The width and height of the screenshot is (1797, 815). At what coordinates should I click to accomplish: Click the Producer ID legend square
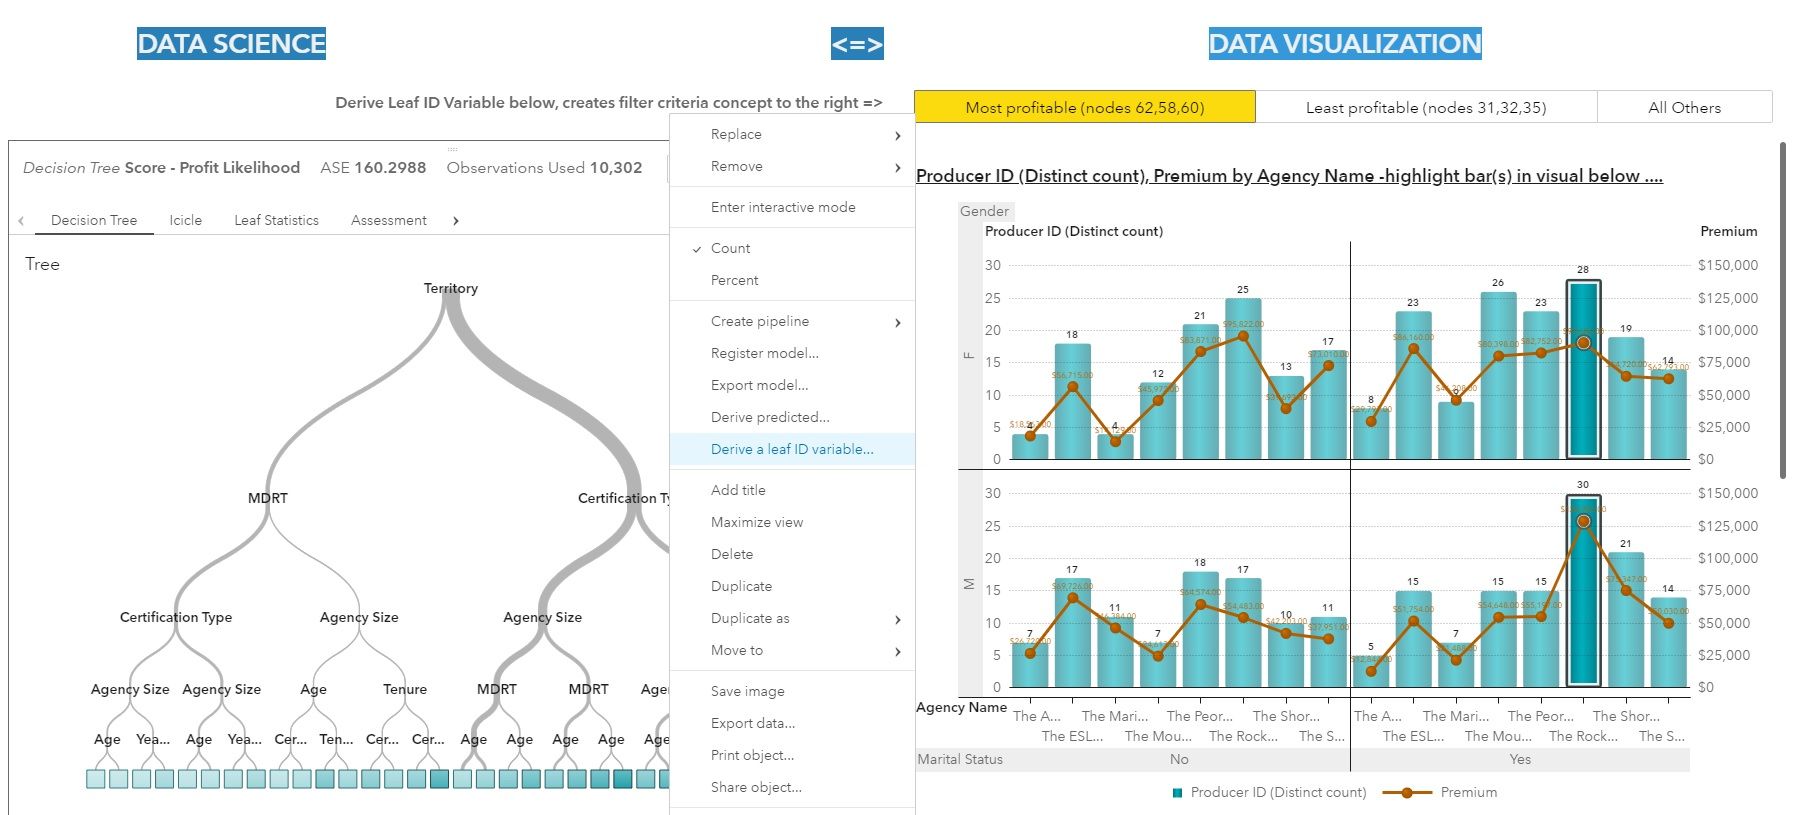[1177, 793]
